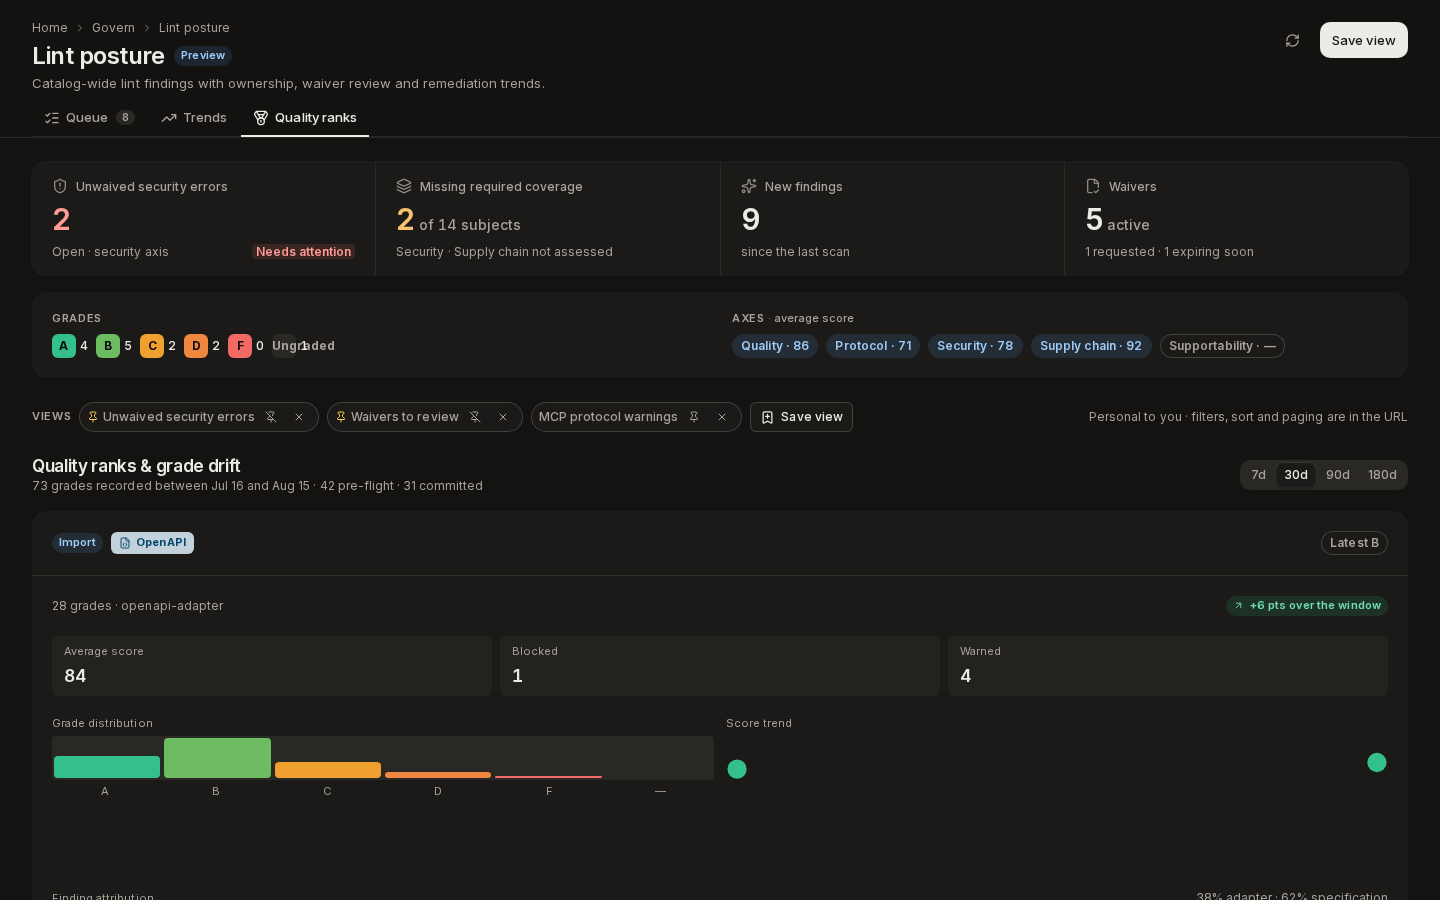Set the time window to 30d

point(1296,475)
